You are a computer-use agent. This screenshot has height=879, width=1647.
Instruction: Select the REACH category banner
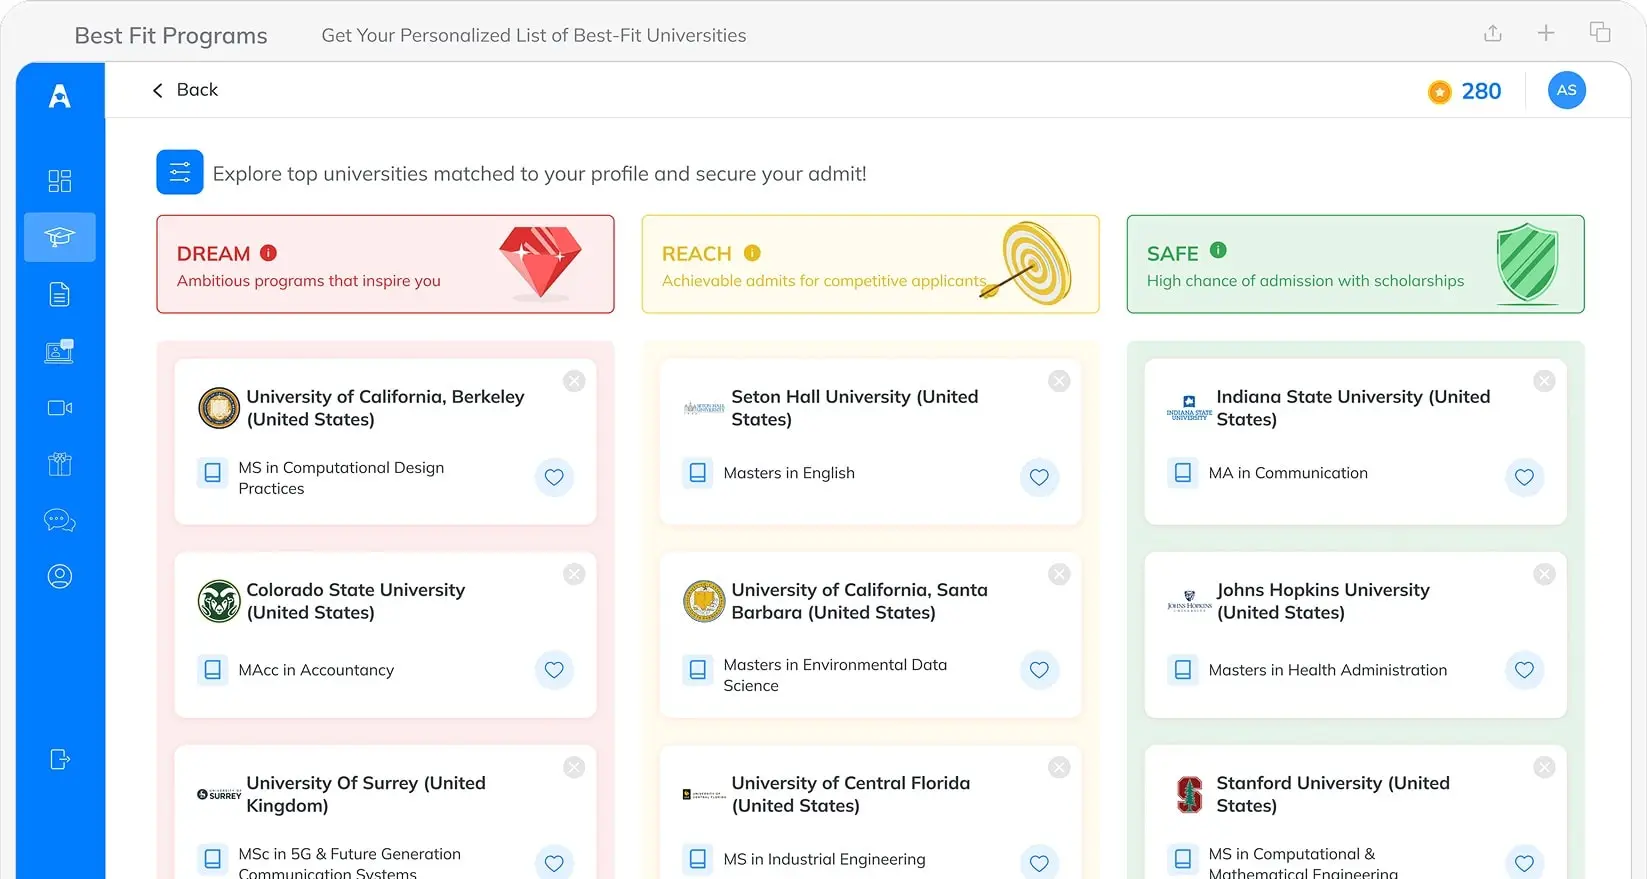pyautogui.click(x=870, y=264)
